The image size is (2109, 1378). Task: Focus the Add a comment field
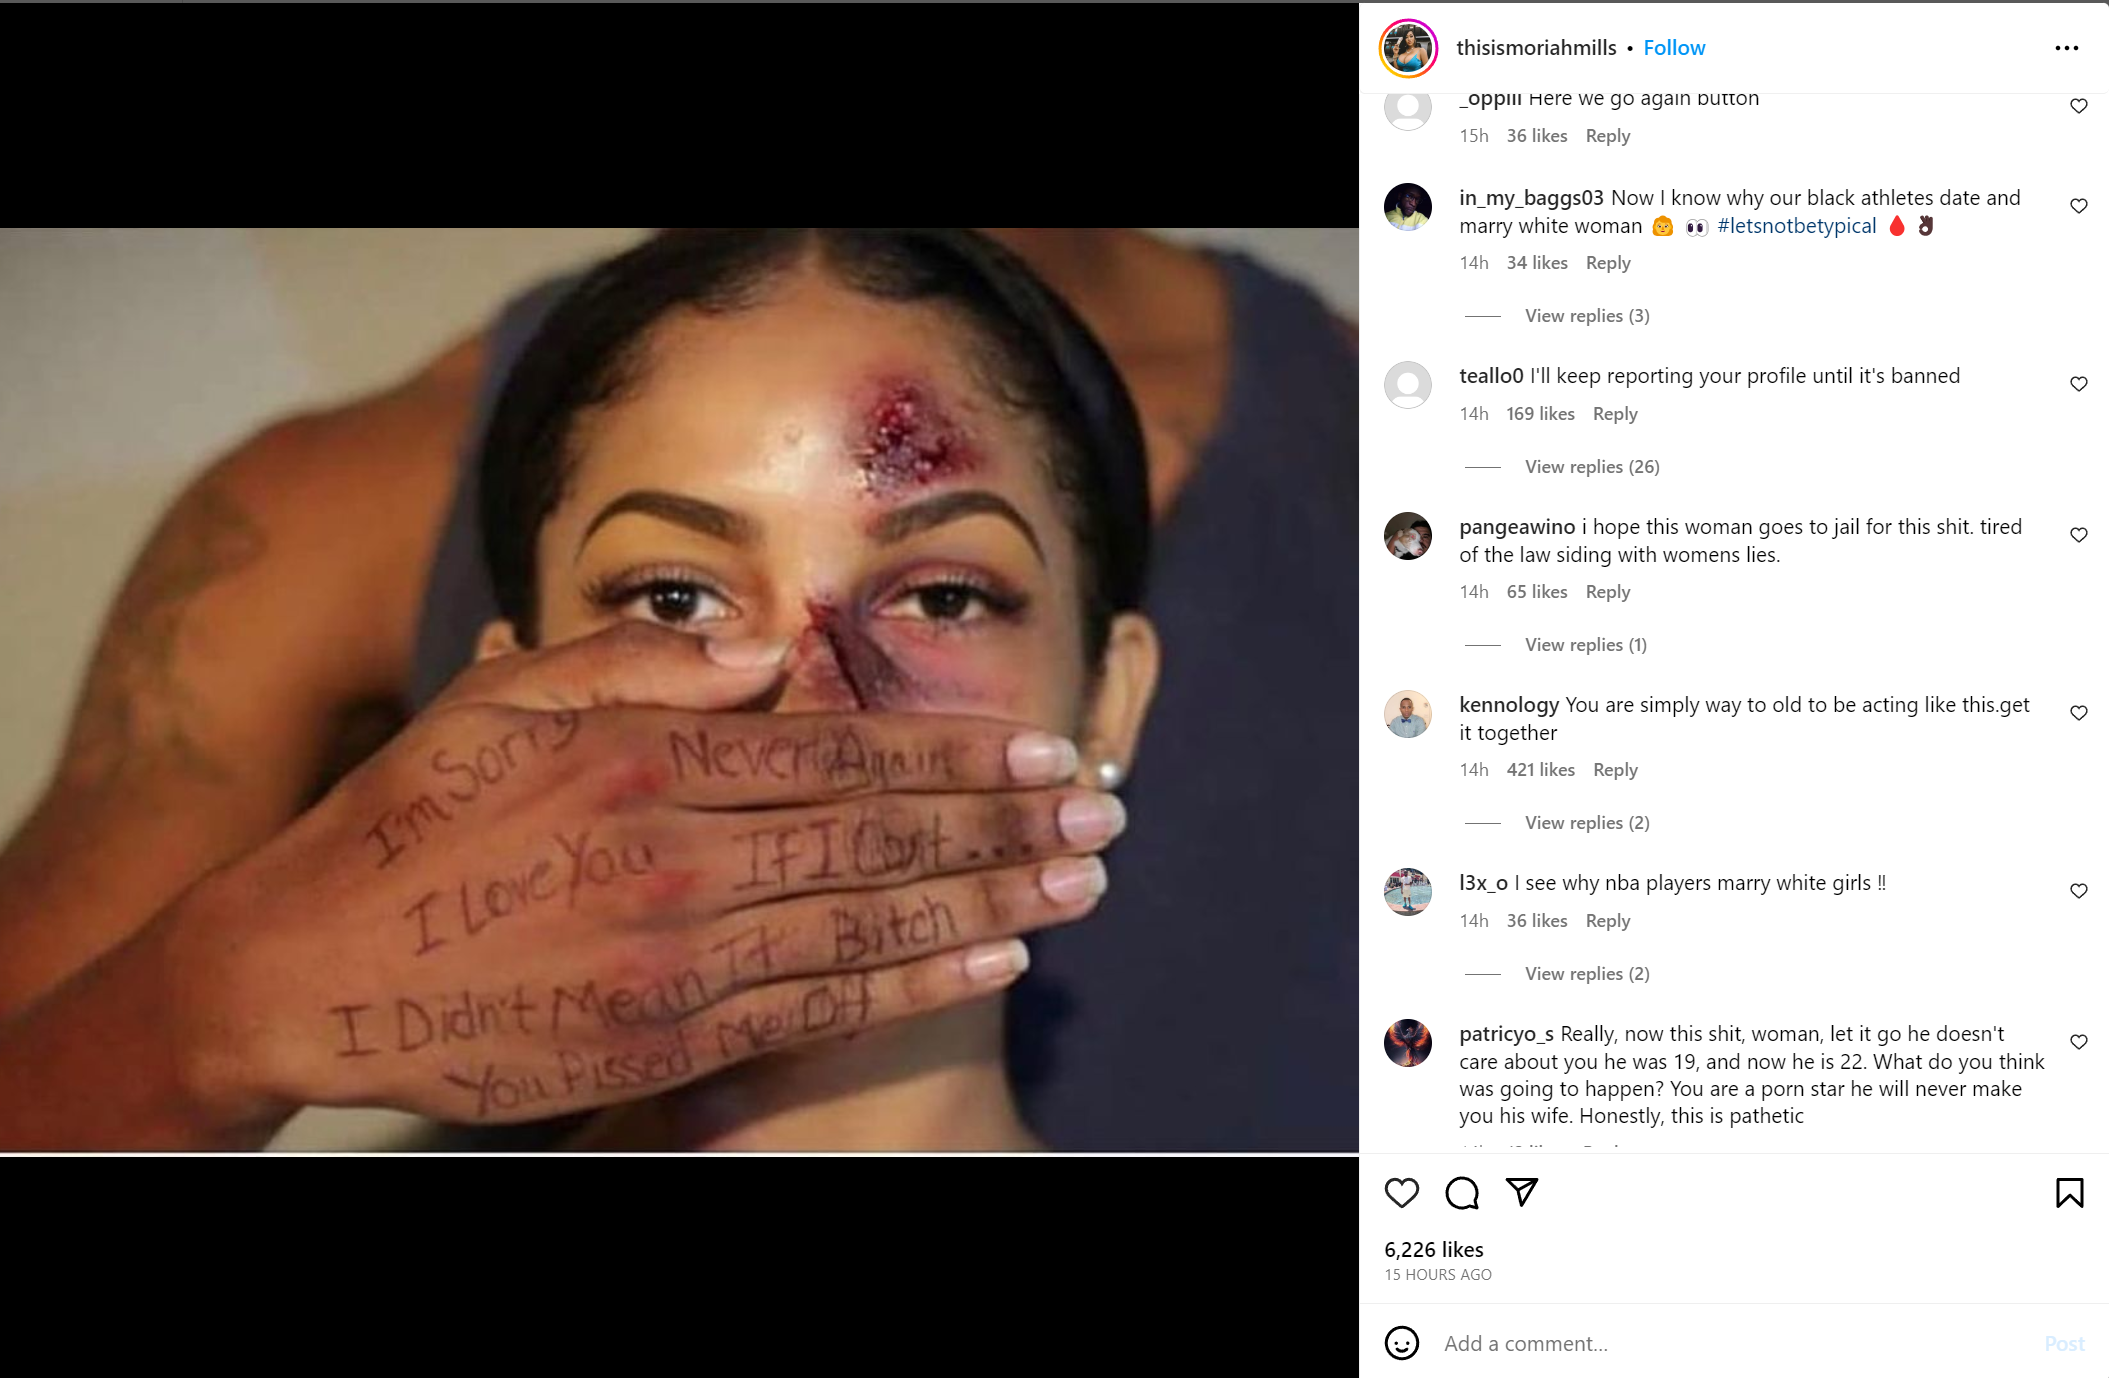[1735, 1344]
